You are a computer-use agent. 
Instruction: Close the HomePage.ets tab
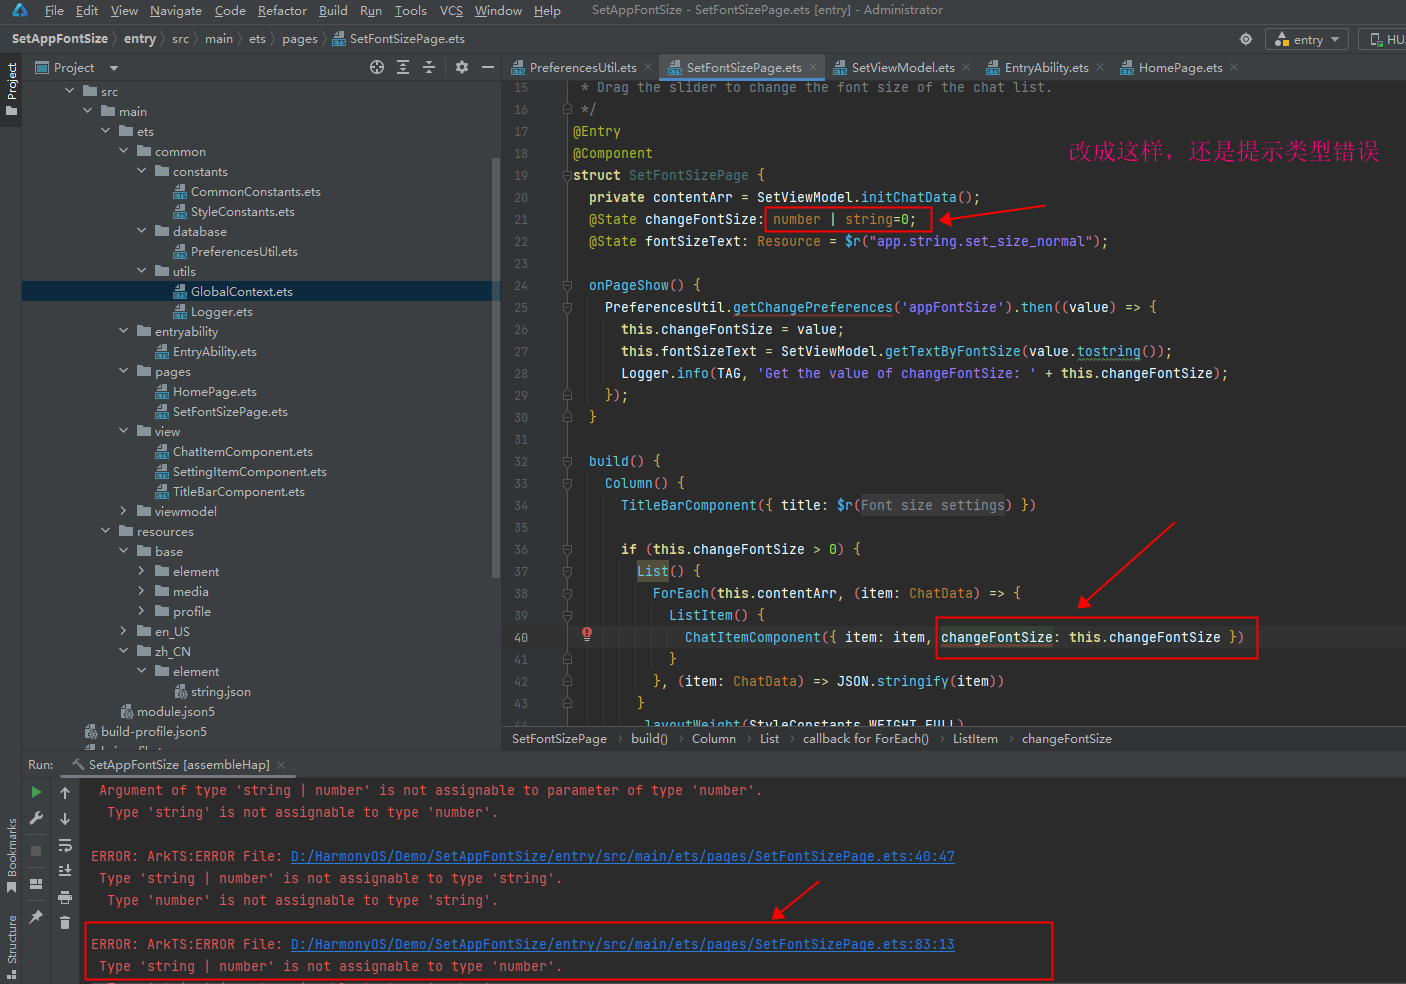point(1234,67)
